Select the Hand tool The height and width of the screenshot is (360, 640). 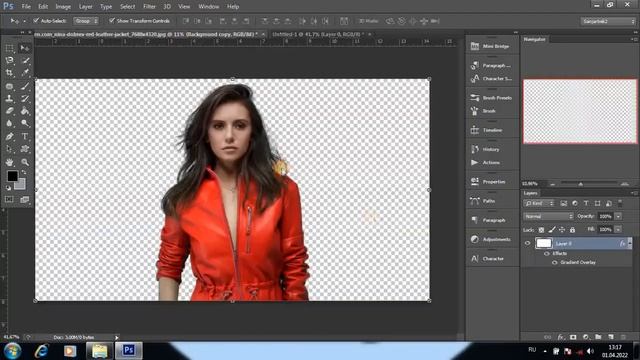[9, 162]
